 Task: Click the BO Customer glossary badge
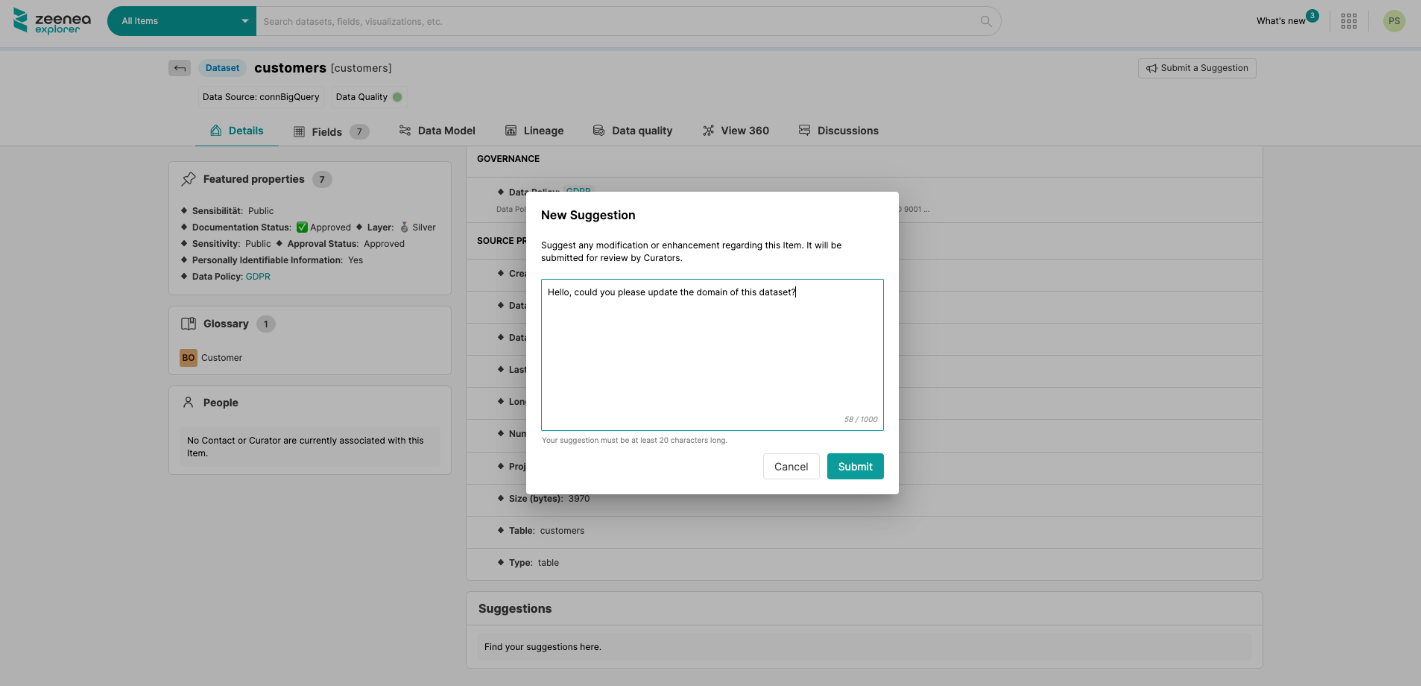(188, 357)
